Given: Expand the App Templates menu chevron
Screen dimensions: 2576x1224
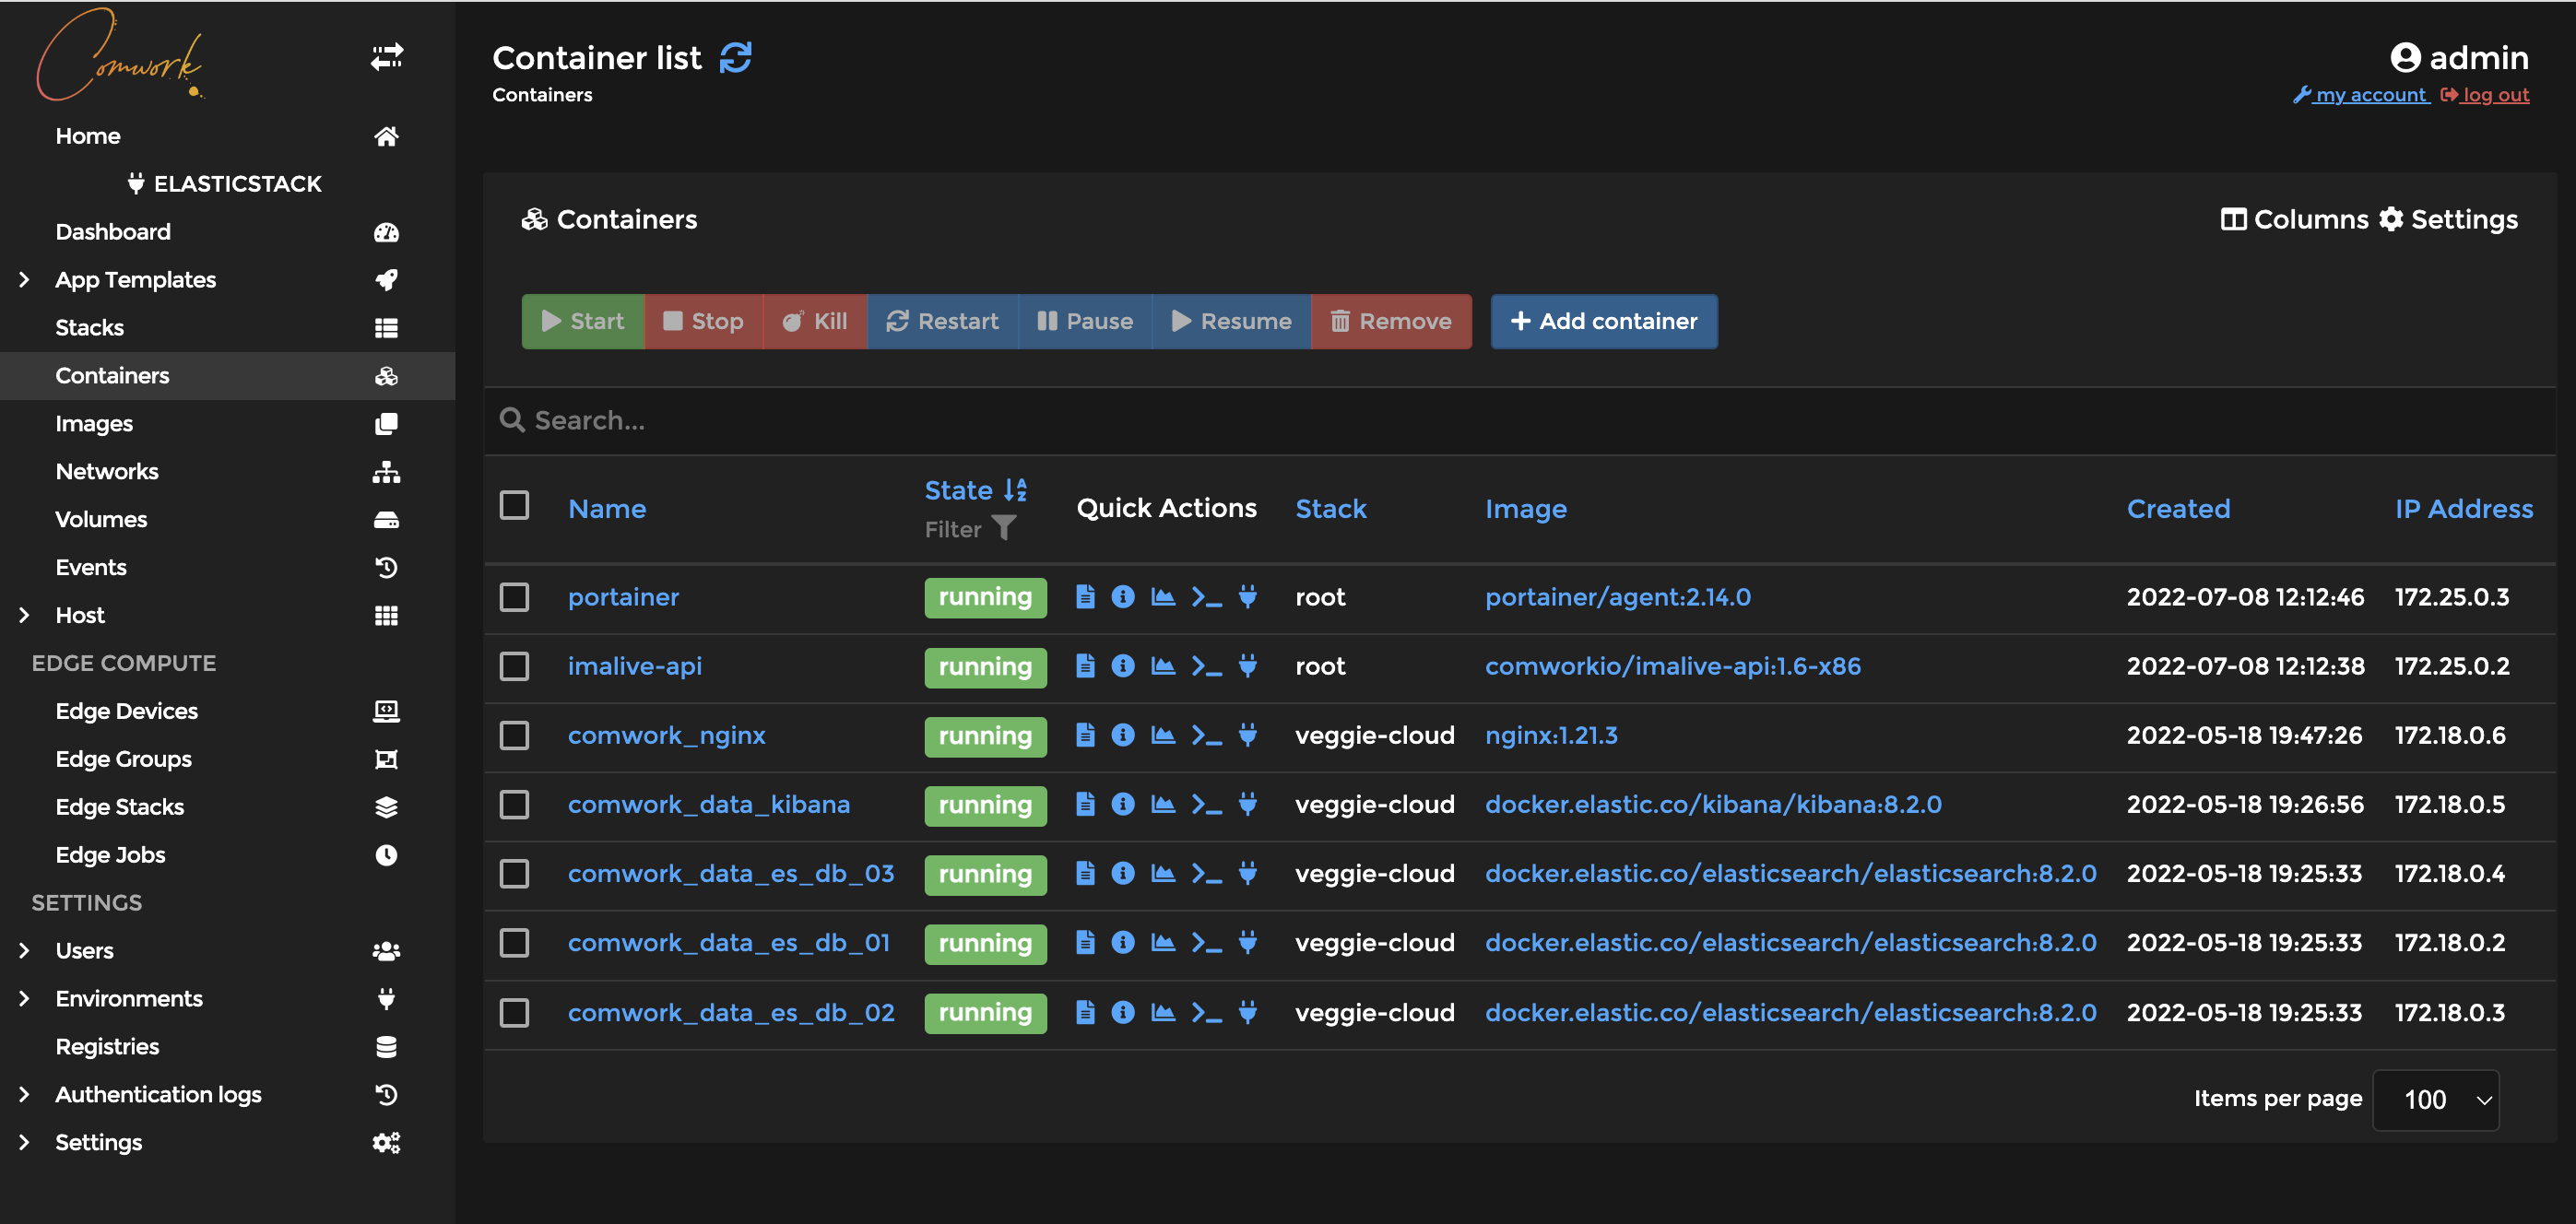Looking at the screenshot, I should click(x=24, y=280).
